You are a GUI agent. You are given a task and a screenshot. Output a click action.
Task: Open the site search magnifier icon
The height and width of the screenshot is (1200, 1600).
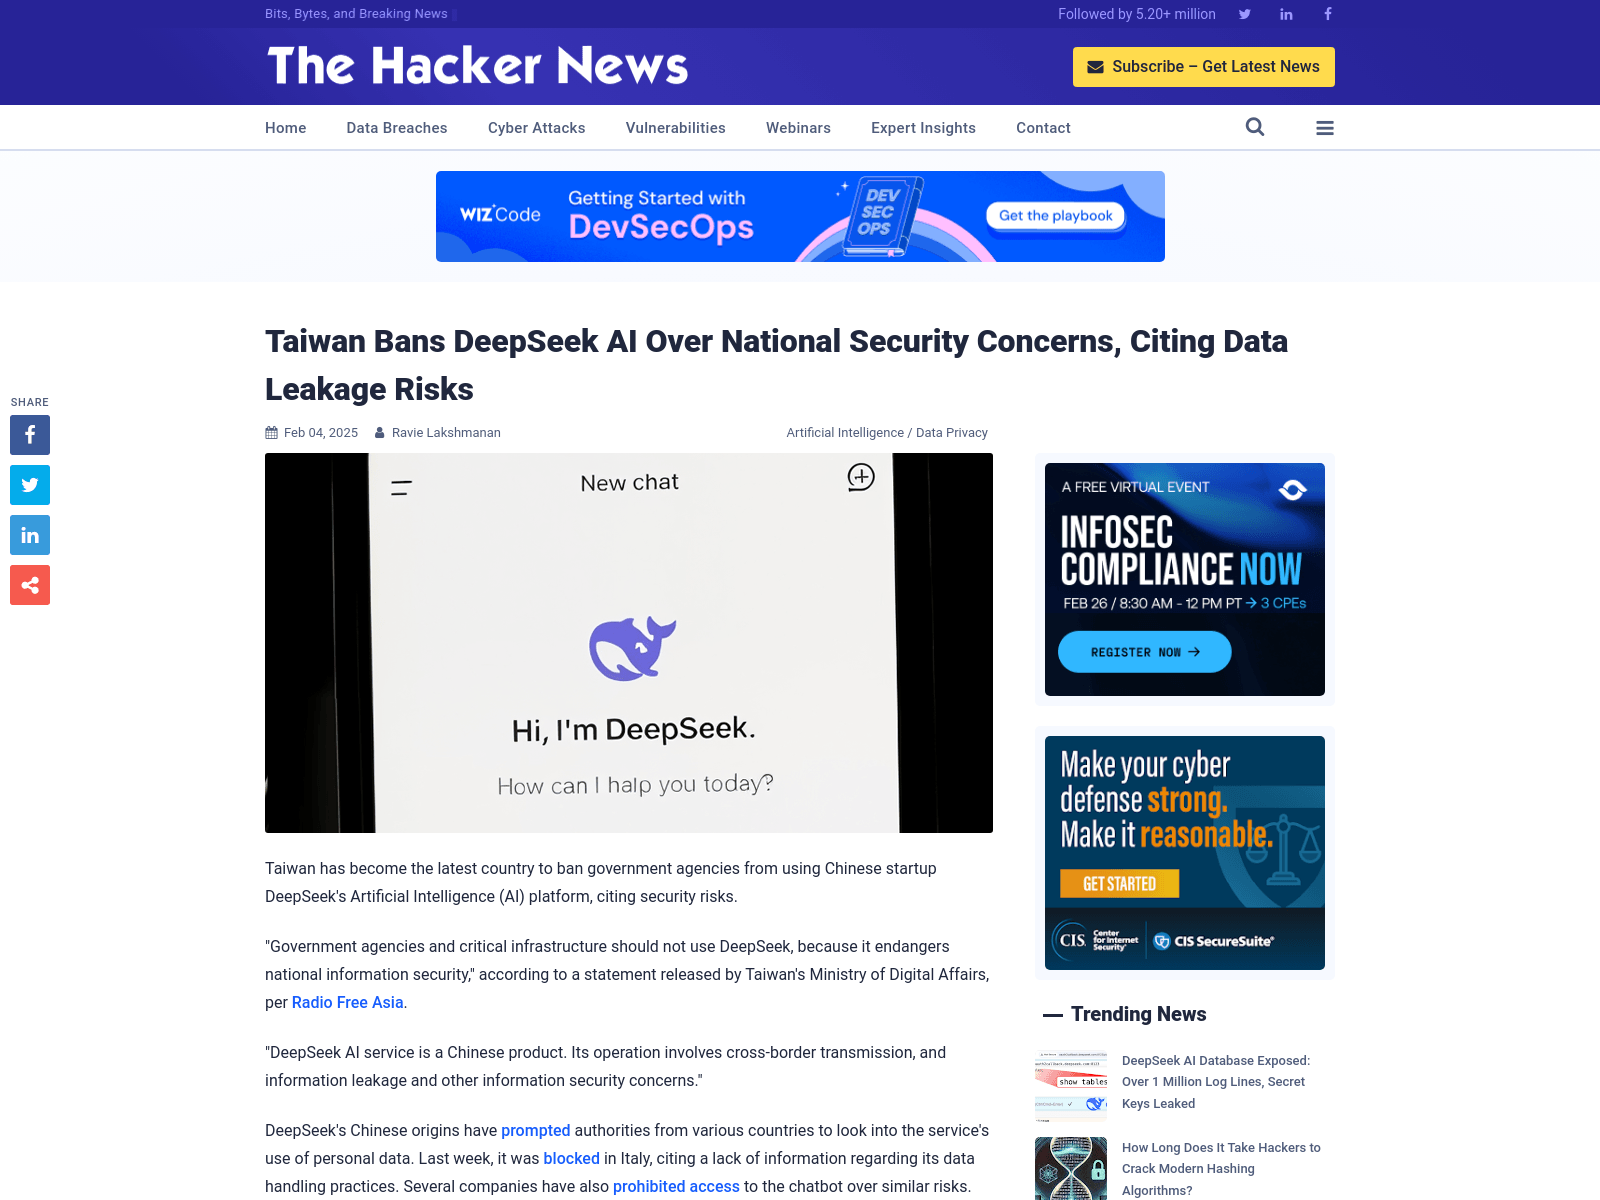point(1255,127)
